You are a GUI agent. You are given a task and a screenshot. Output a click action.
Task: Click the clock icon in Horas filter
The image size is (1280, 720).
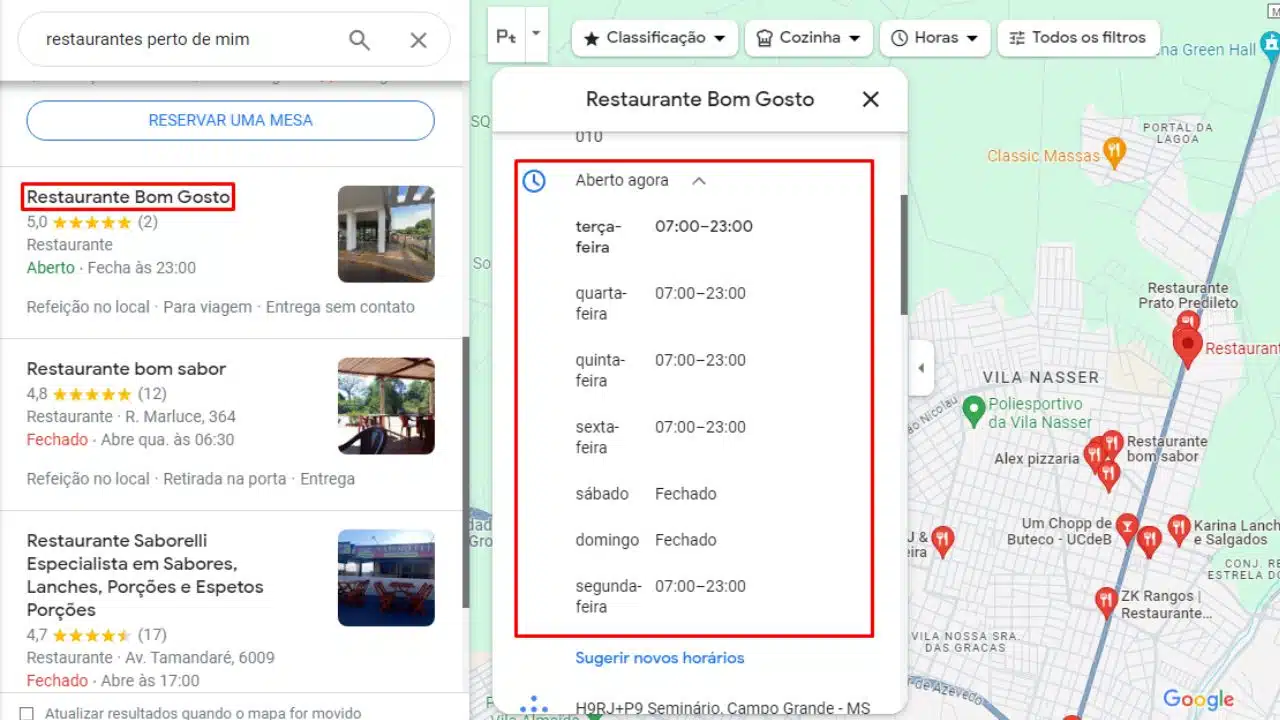pyautogui.click(x=899, y=38)
